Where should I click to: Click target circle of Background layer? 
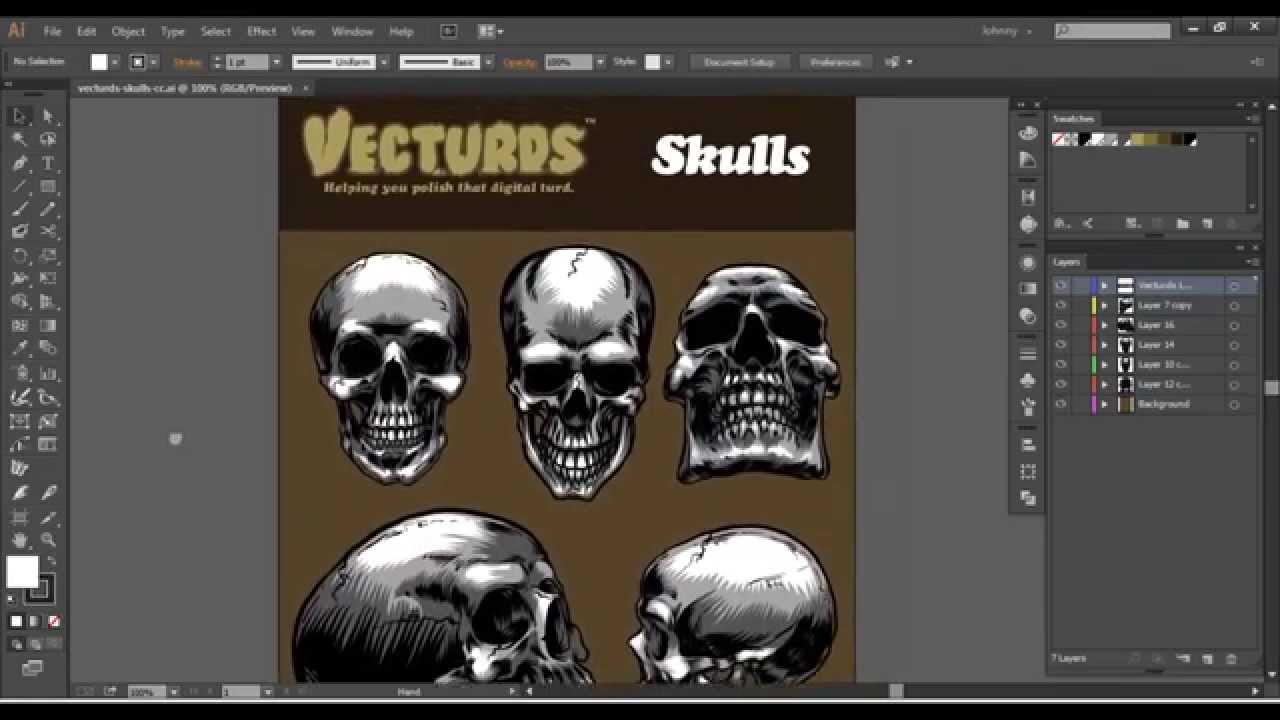[x=1234, y=405]
